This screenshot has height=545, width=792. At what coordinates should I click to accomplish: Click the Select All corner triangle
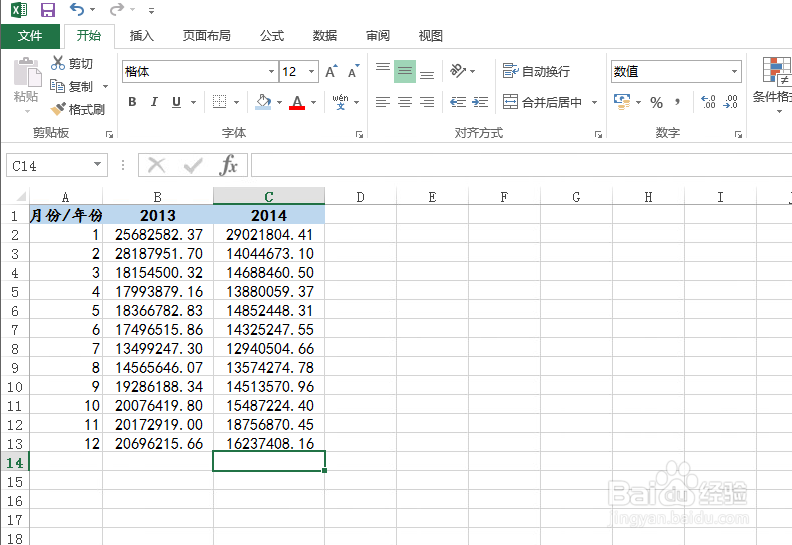[x=20, y=196]
